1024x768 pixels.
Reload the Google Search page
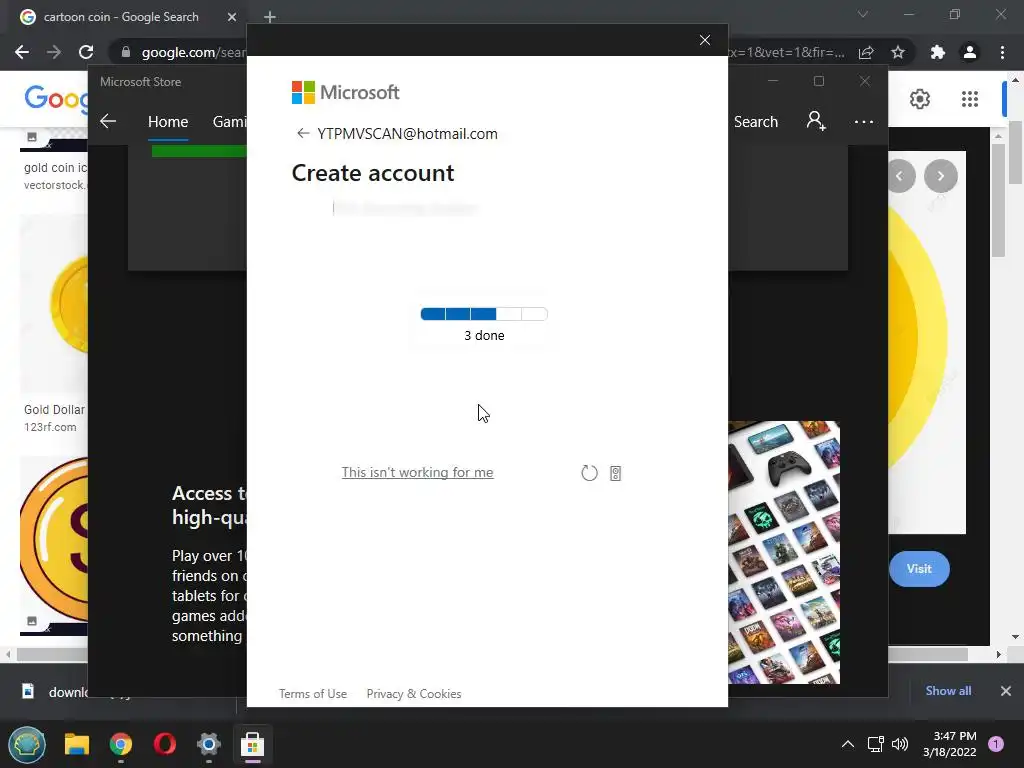tap(86, 52)
